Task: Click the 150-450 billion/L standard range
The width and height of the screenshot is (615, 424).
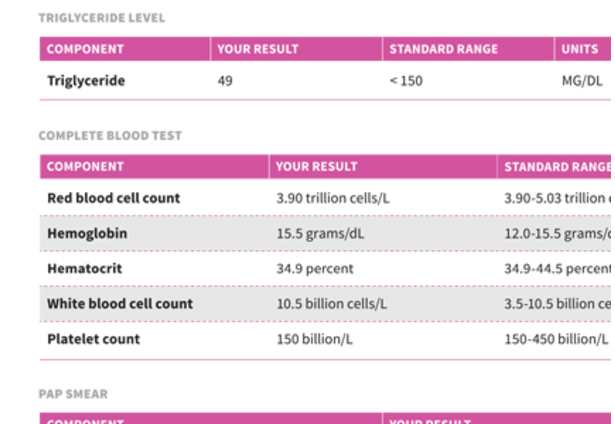Action: pos(556,339)
